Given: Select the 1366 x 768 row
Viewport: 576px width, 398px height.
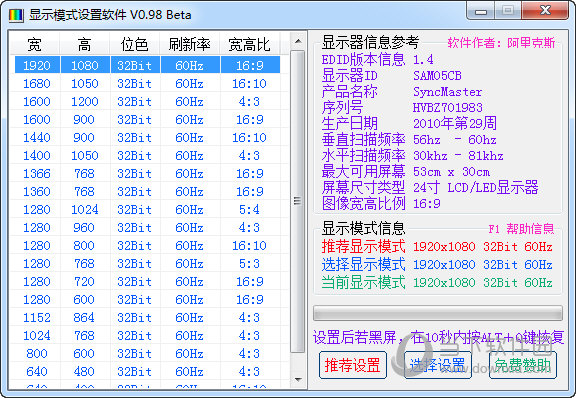Looking at the screenshot, I should click(x=147, y=173).
